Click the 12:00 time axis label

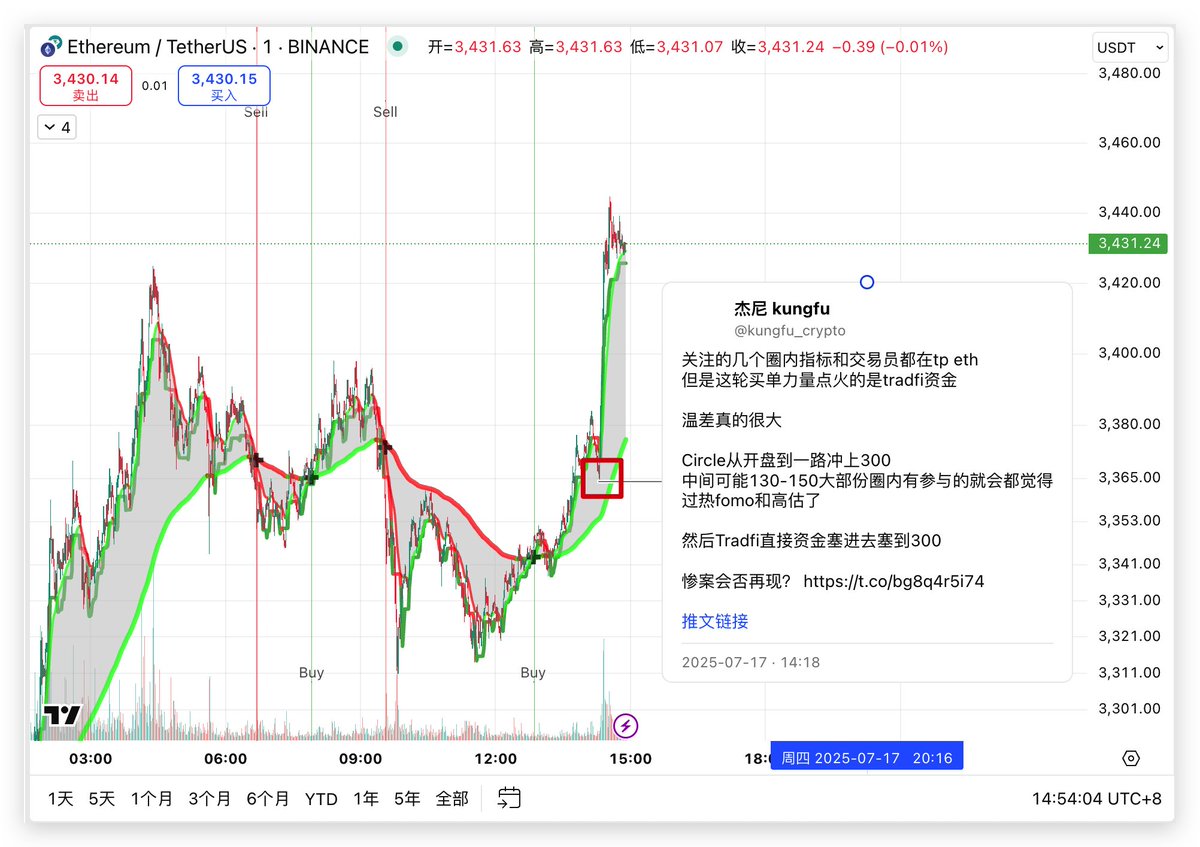(496, 758)
